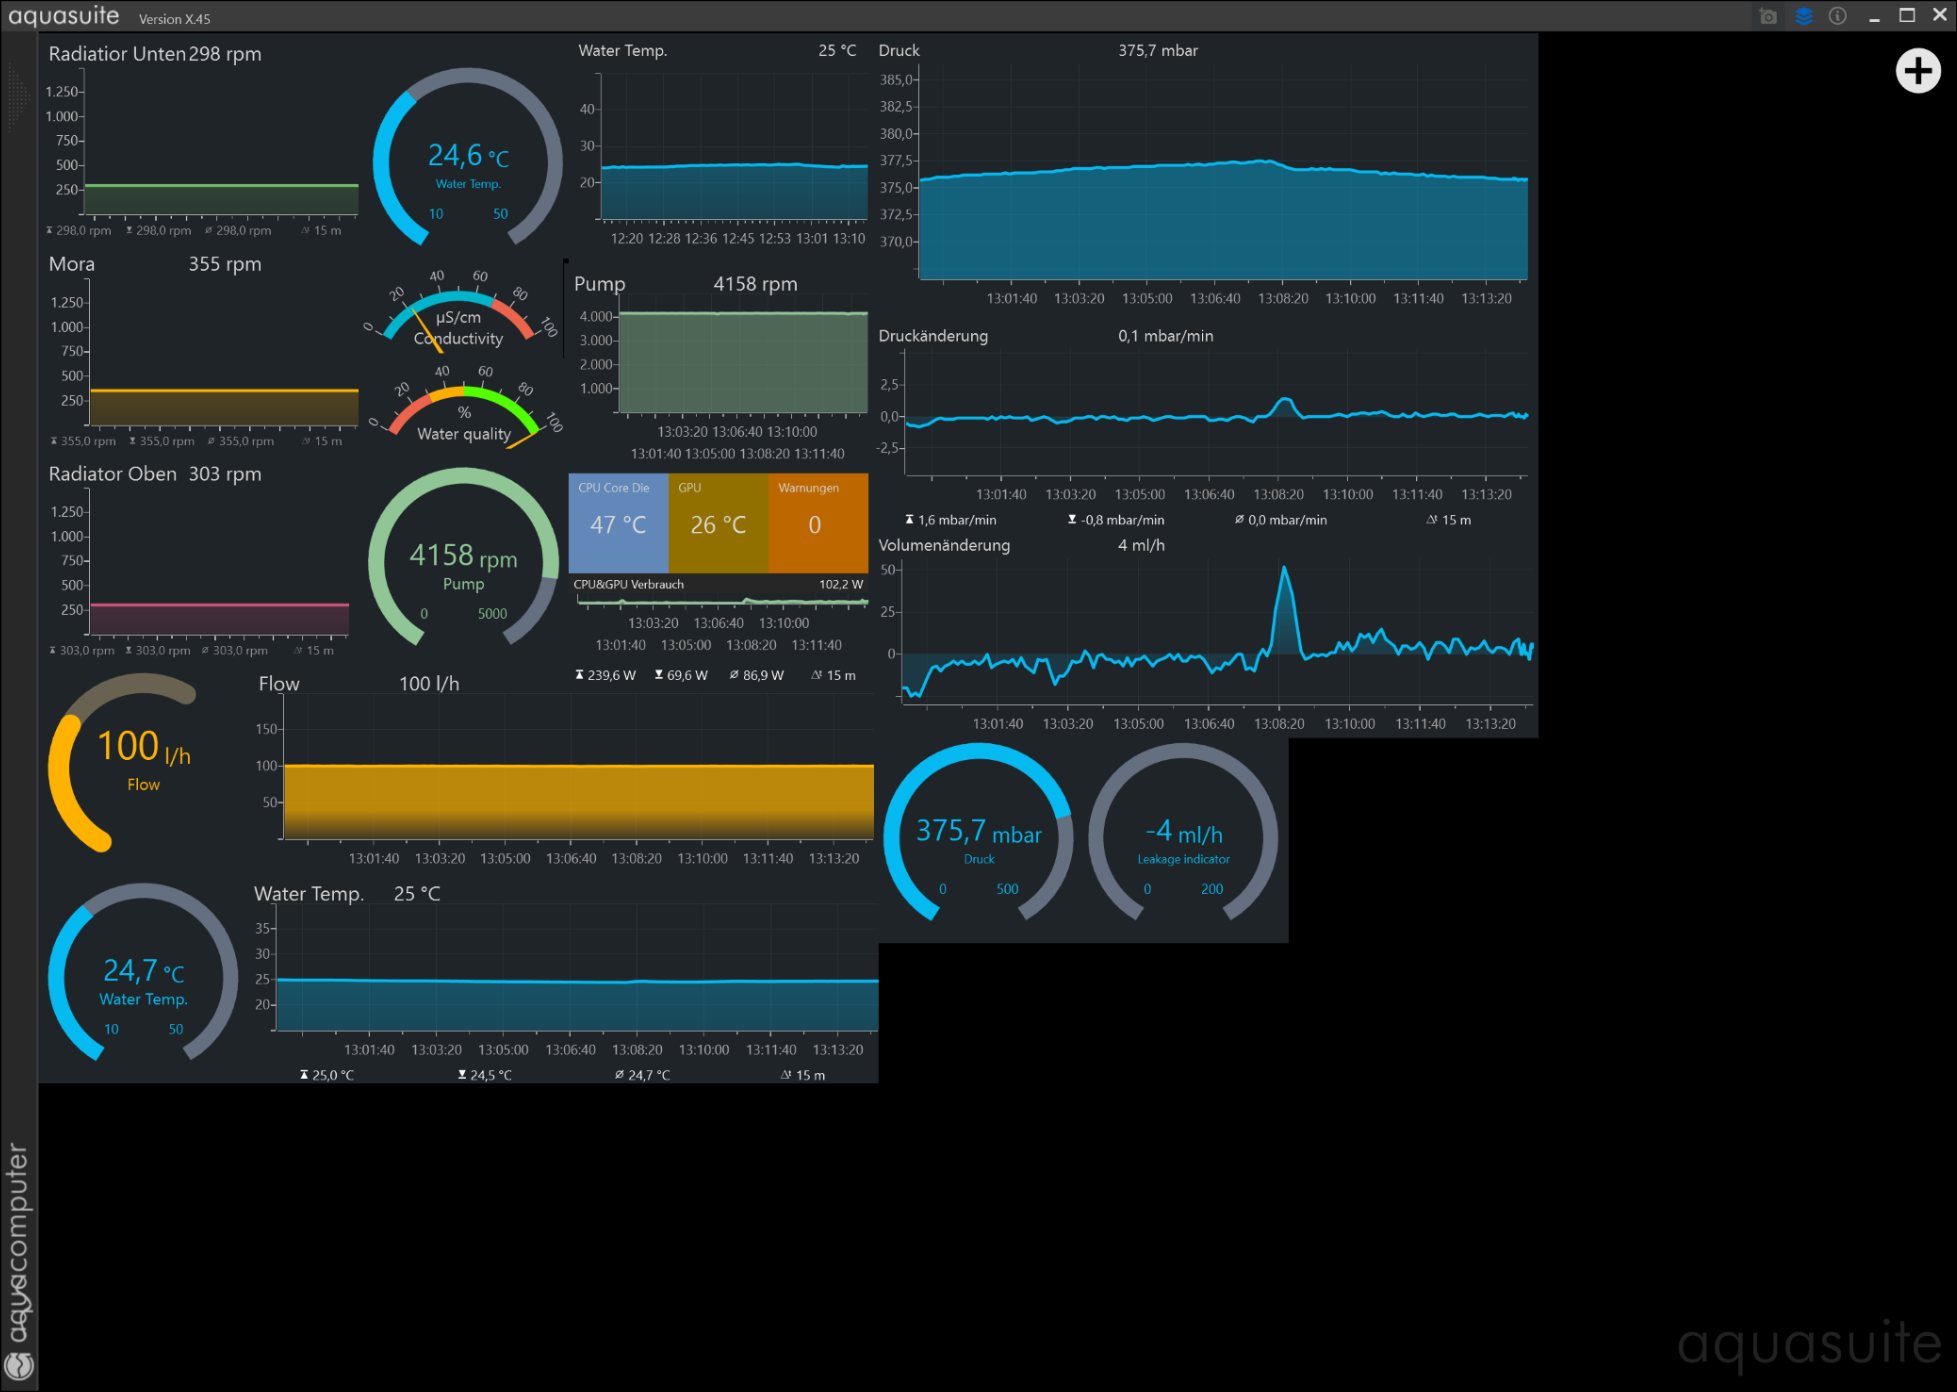The image size is (1957, 1392).
Task: Click the aquacomputer logo at sidebar bottom
Action: 19,1364
